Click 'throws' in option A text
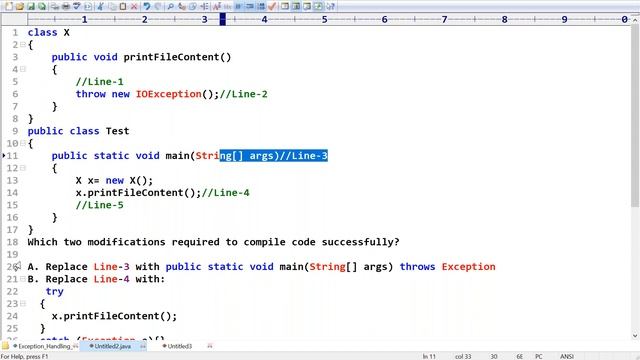640x360 pixels. (x=417, y=267)
